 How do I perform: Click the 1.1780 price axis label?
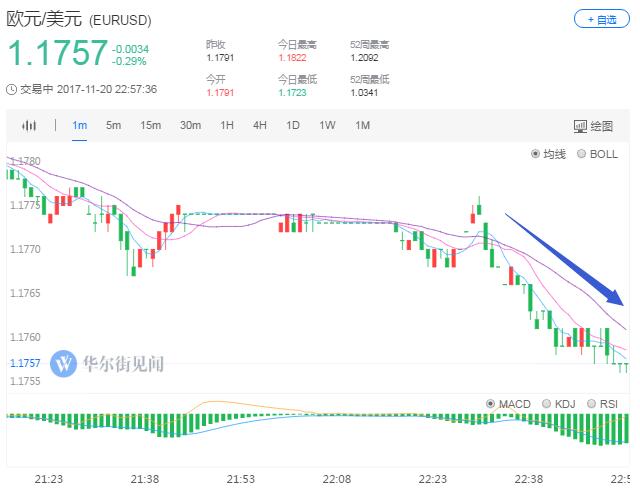click(25, 161)
